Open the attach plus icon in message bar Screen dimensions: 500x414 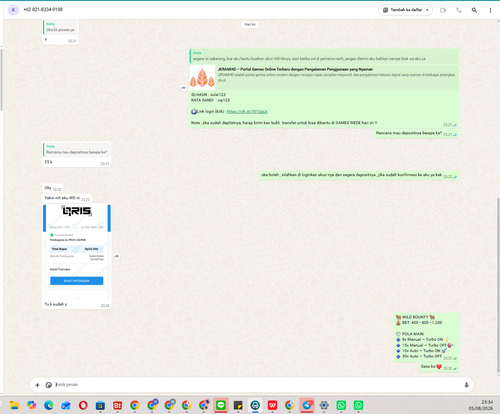37,385
